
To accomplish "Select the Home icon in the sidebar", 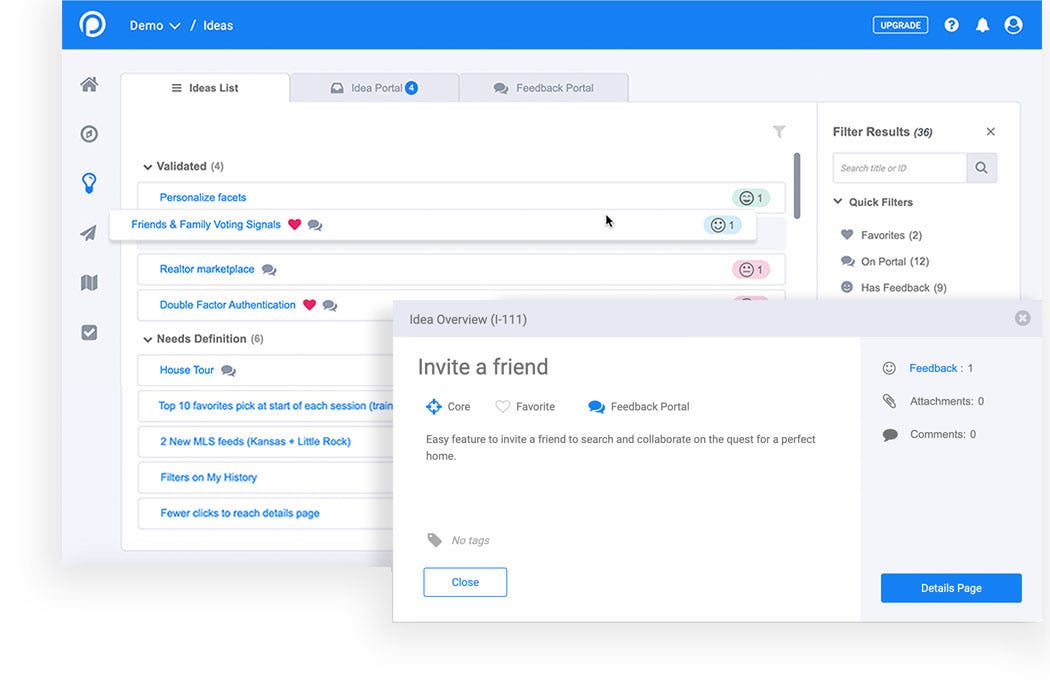I will 88,84.
